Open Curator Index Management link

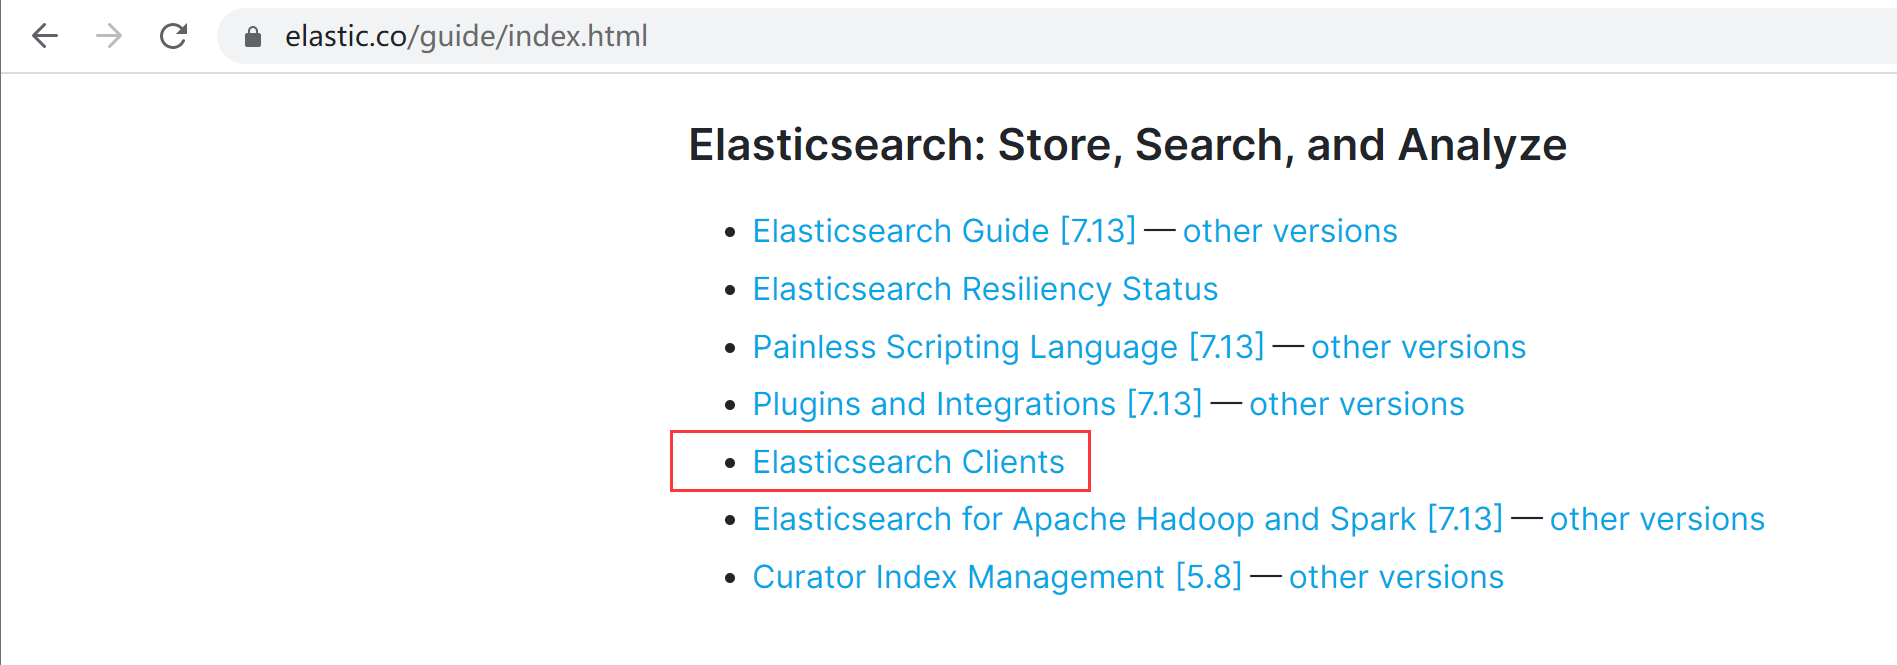[x=957, y=577]
